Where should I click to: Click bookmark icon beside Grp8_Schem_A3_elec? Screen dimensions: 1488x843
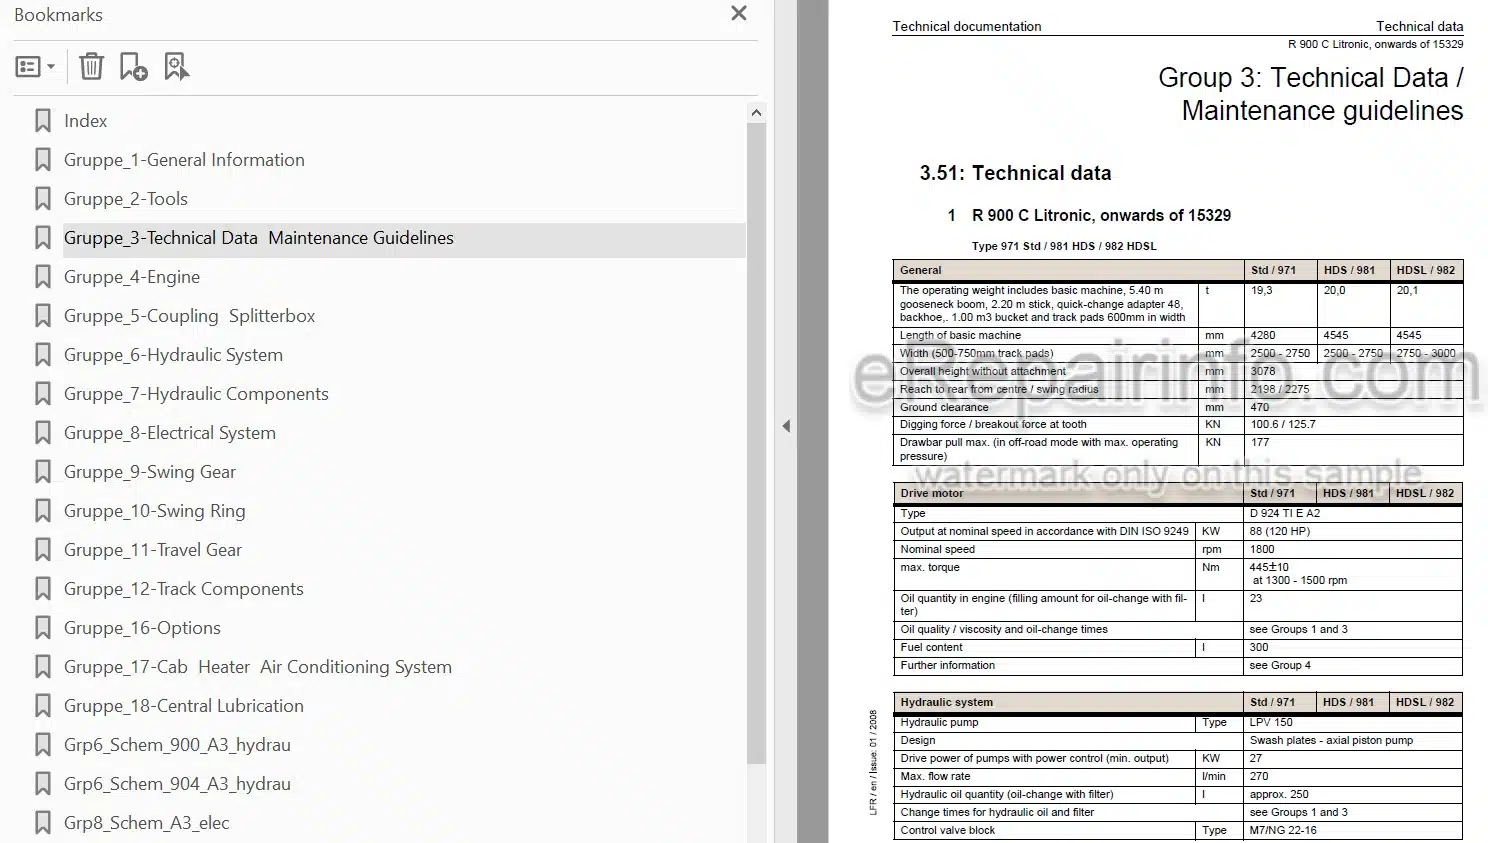tap(42, 823)
